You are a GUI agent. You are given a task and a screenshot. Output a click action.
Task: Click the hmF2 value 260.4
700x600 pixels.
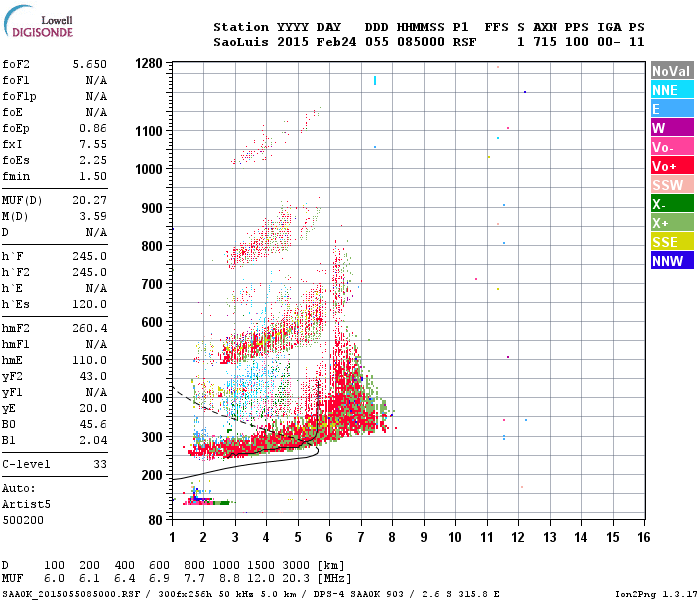coord(90,329)
